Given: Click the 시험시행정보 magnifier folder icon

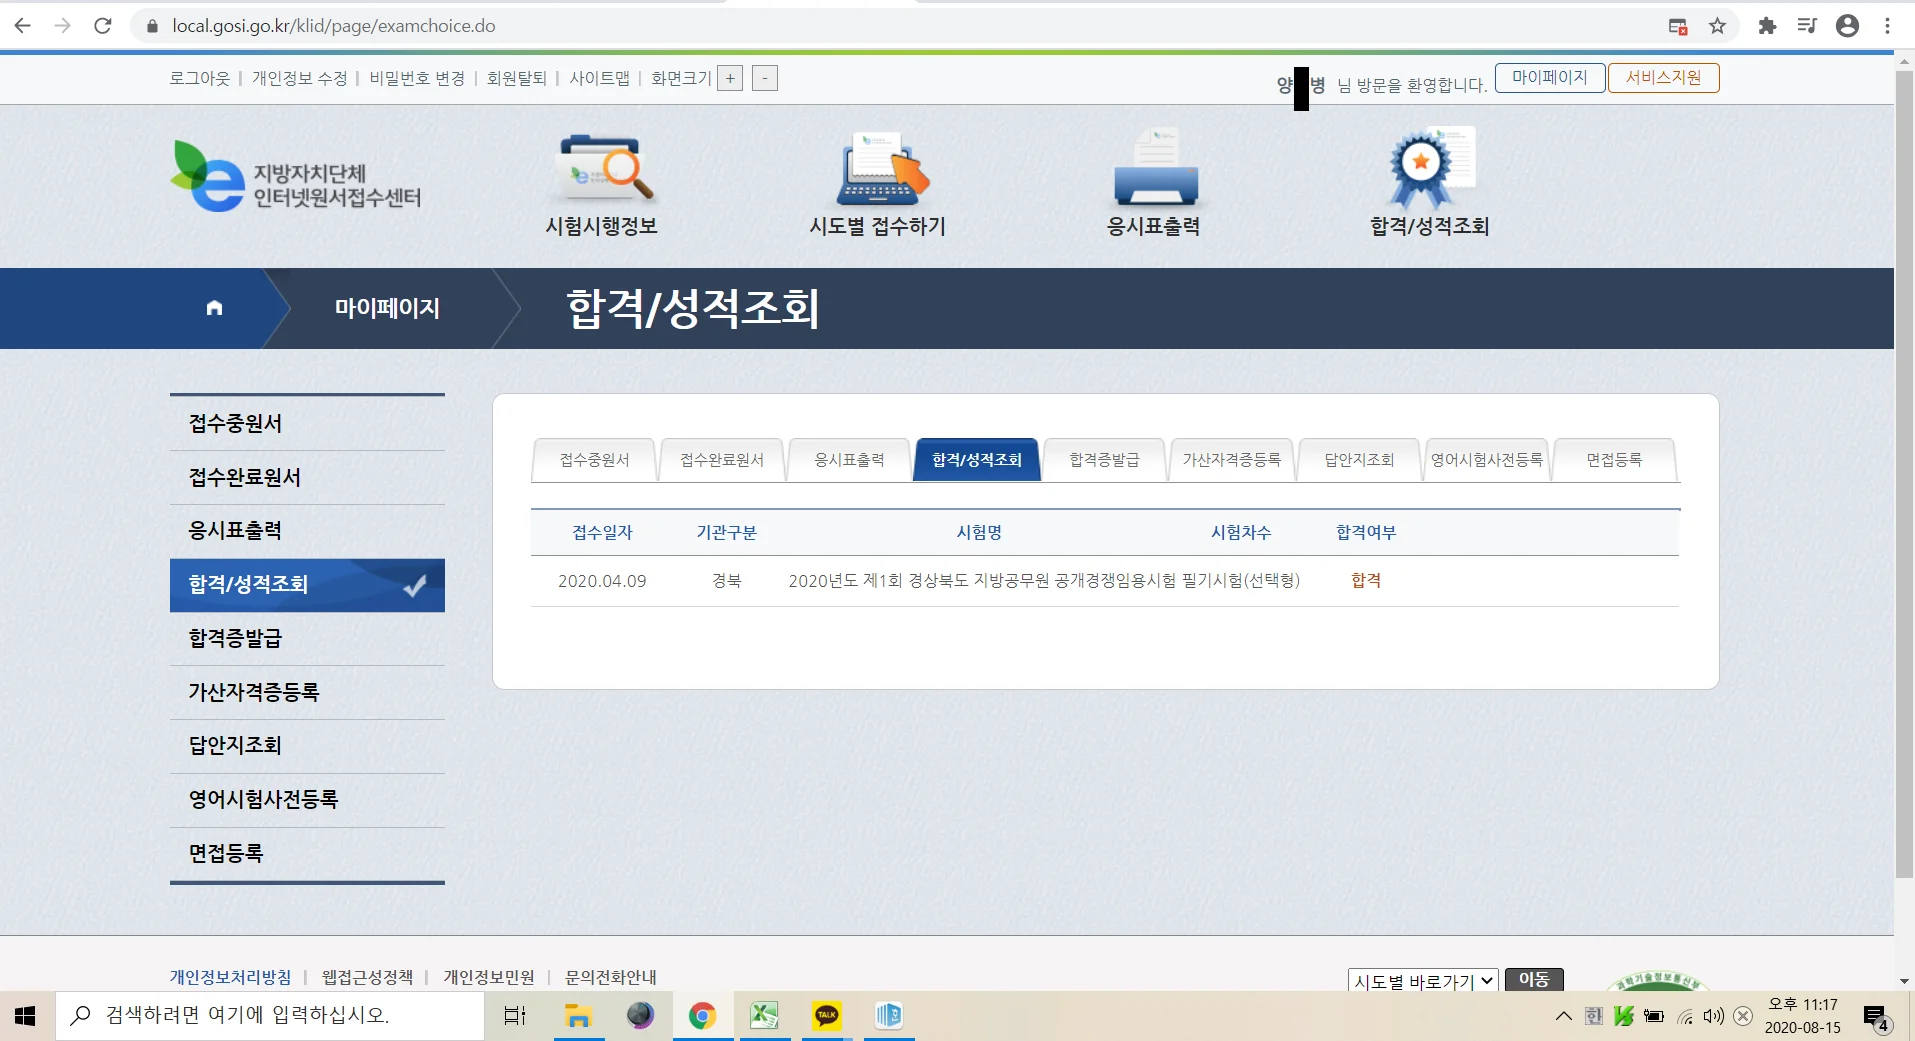Looking at the screenshot, I should click(x=602, y=170).
